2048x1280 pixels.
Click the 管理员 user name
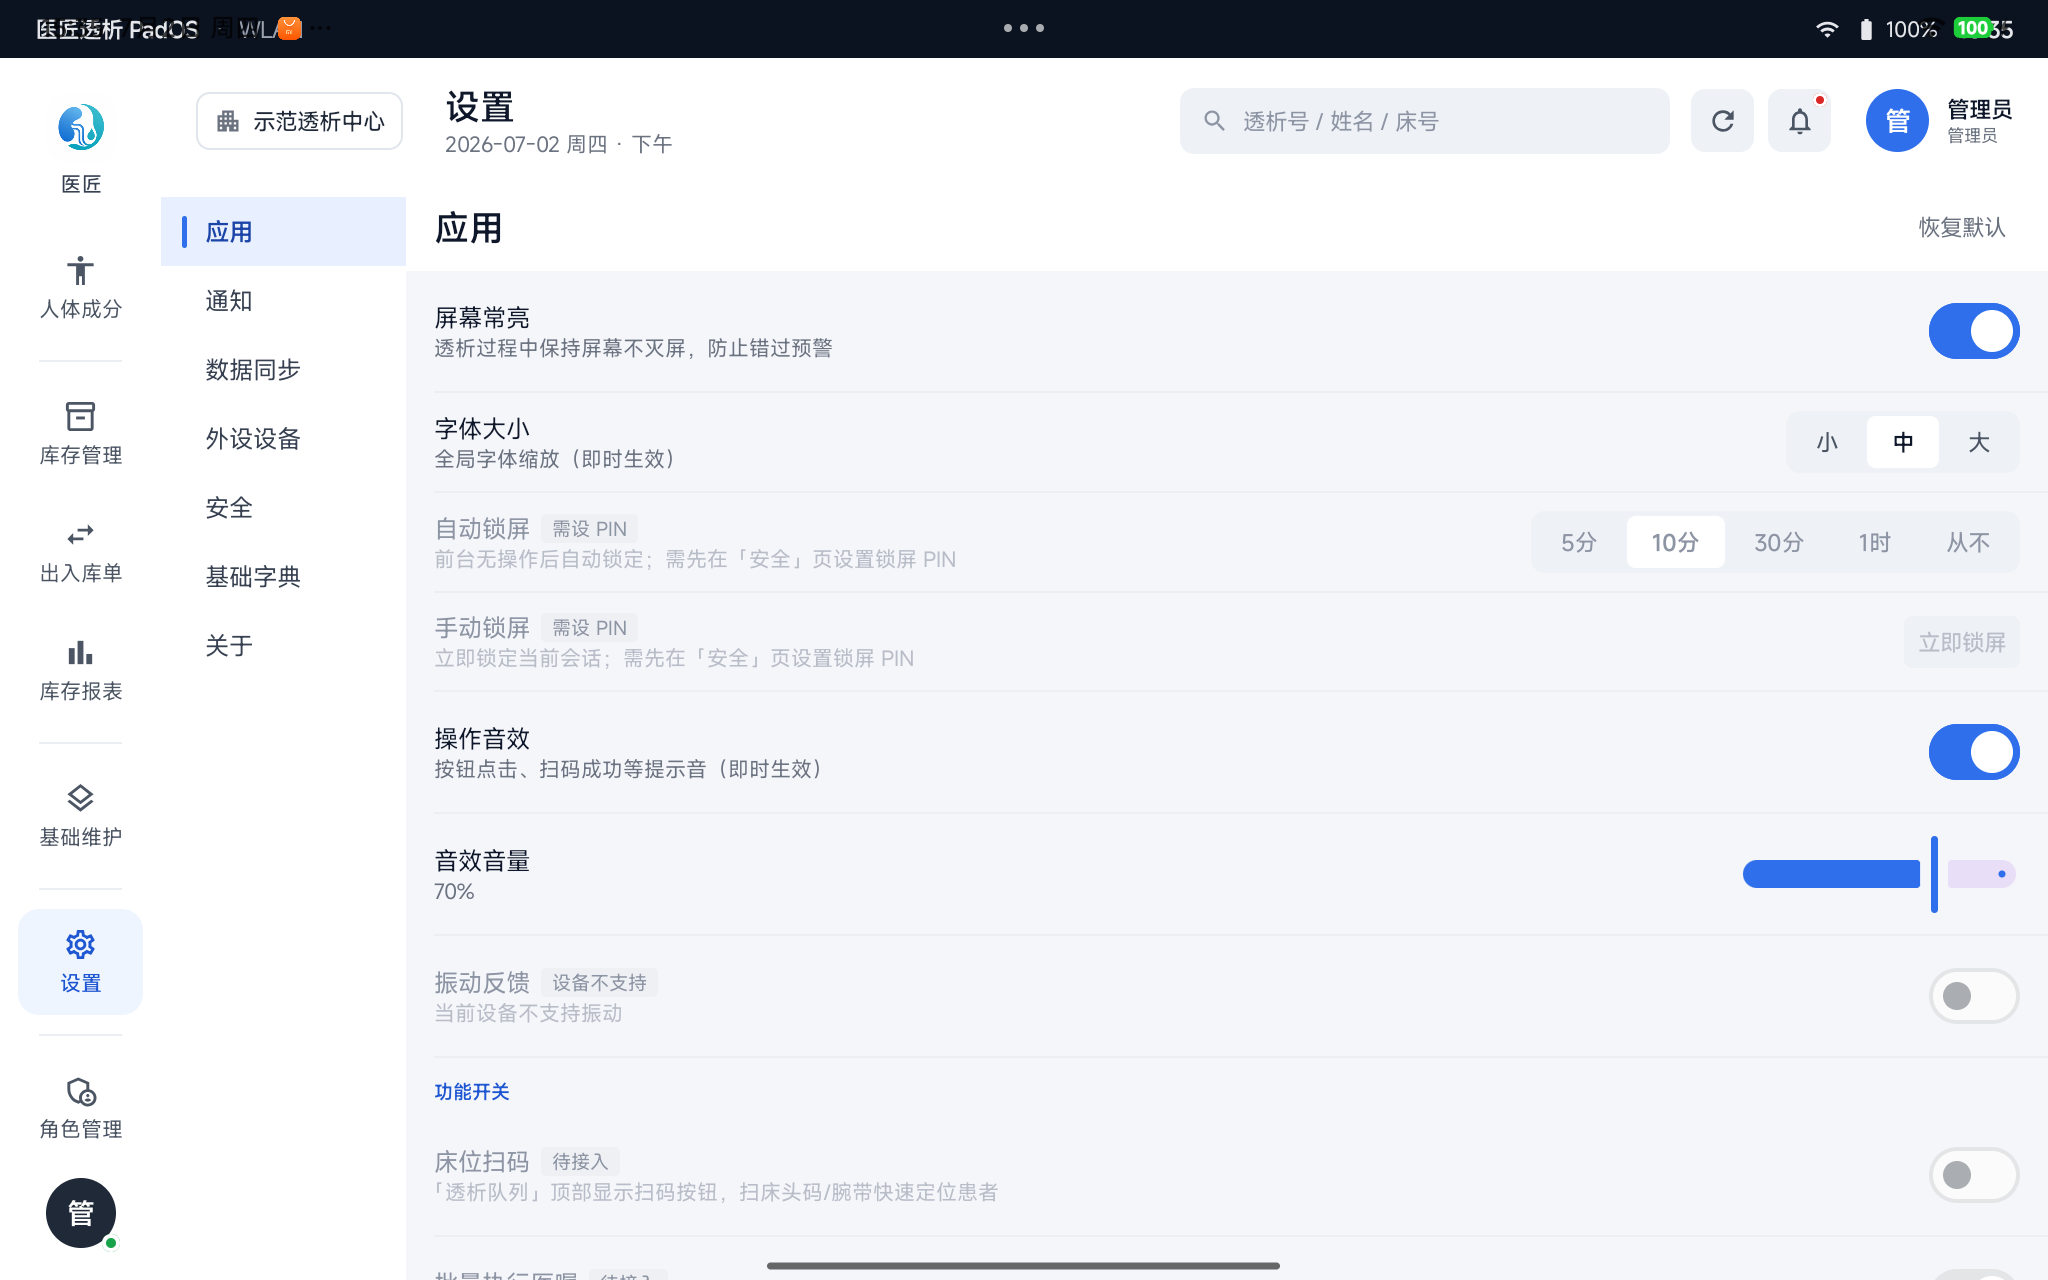(1979, 109)
